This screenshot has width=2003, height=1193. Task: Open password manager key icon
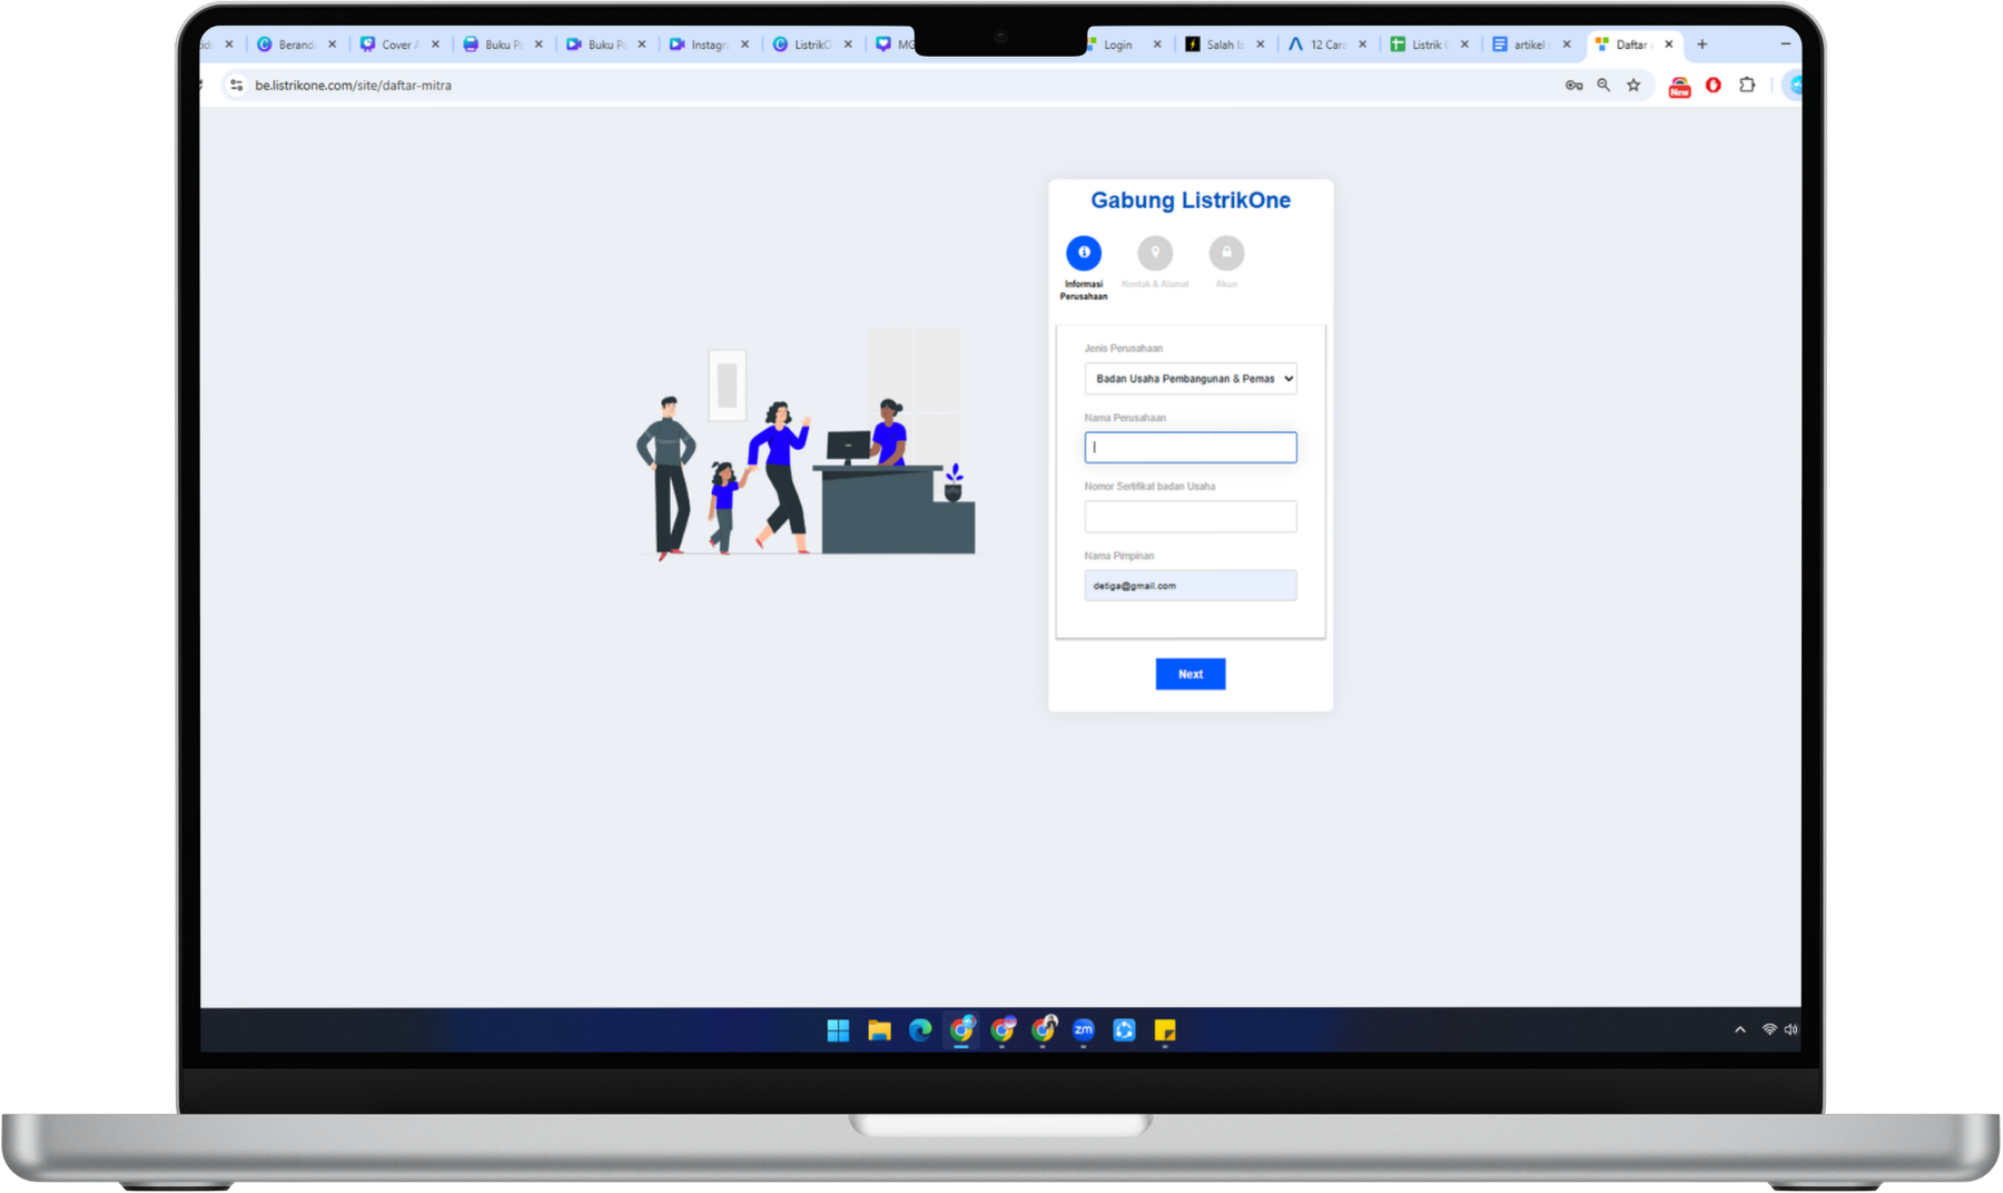point(1573,86)
